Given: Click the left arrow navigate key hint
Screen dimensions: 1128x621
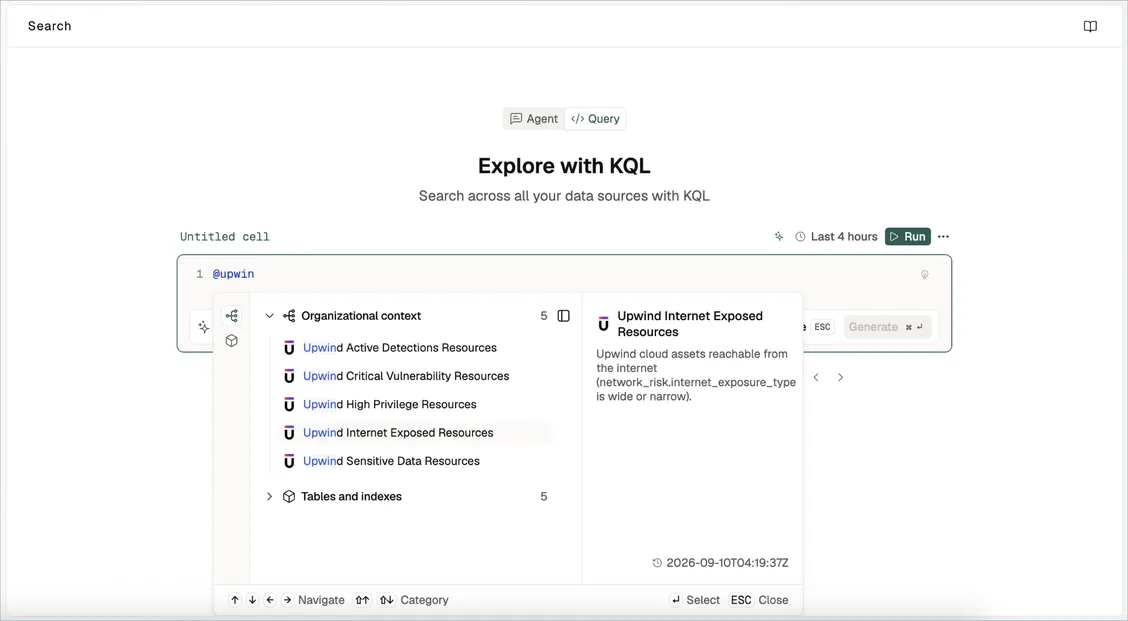Looking at the screenshot, I should (270, 600).
